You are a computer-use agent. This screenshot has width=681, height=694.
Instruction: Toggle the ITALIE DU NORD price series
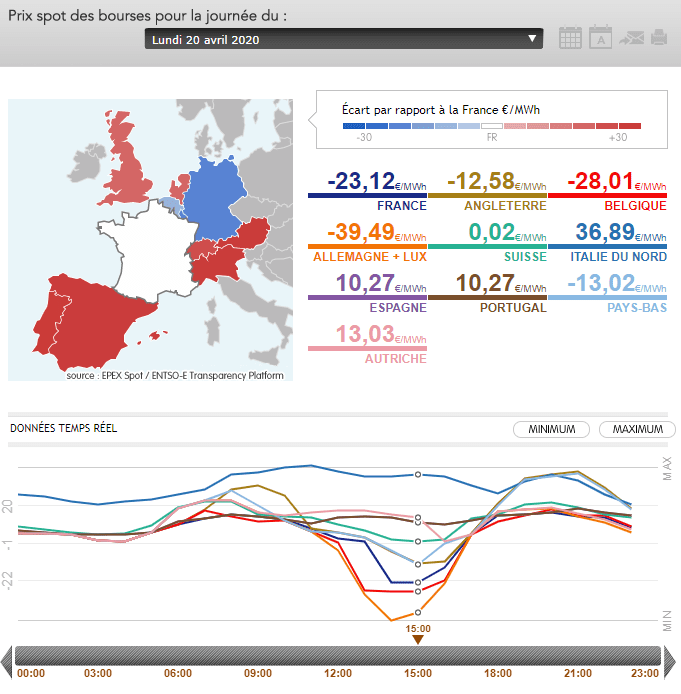click(x=608, y=241)
